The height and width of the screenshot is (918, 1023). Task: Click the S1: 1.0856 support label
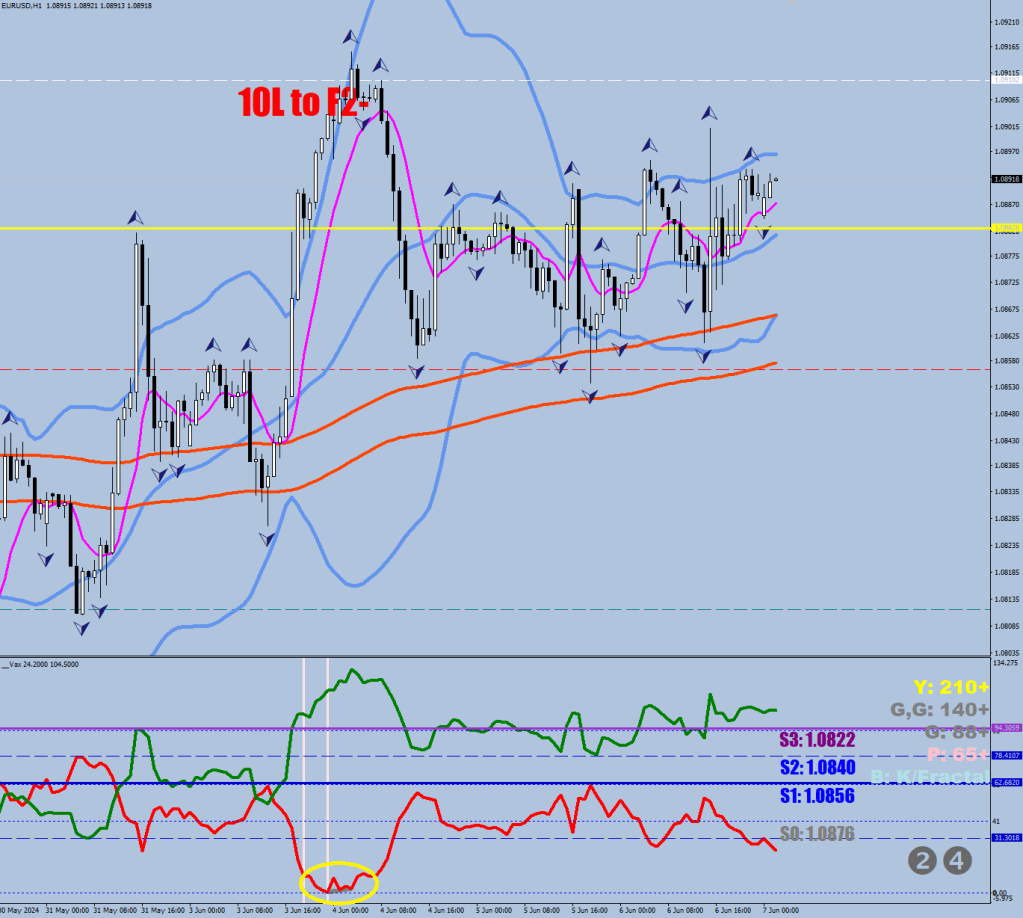[817, 797]
